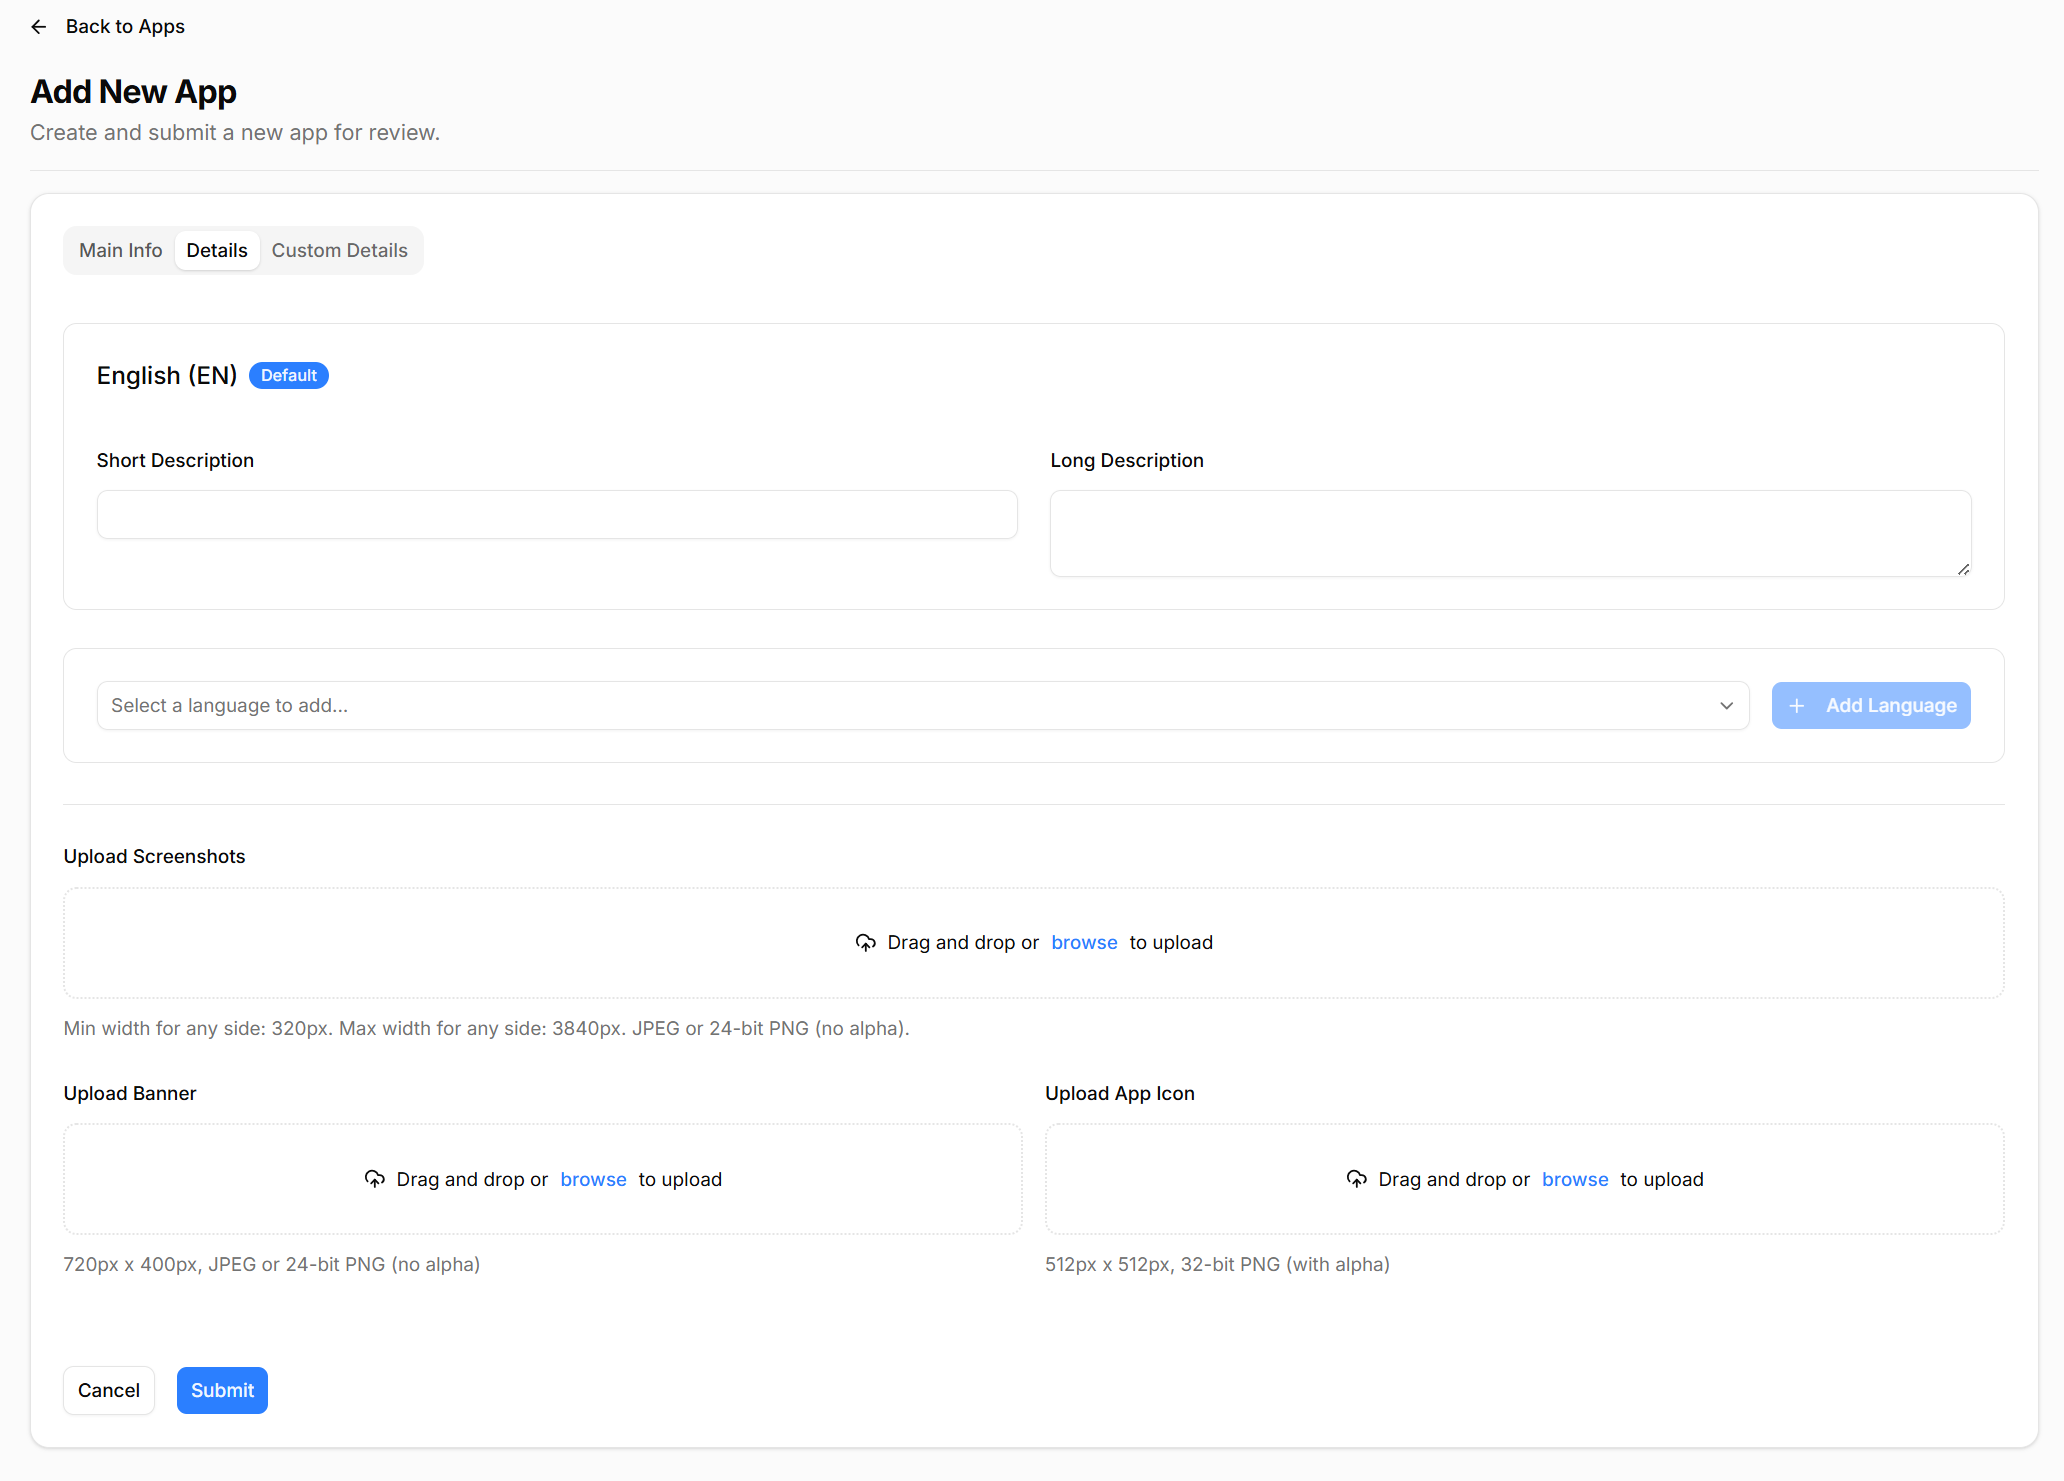2064x1481 pixels.
Task: Click the back arrow icon
Action: coord(39,26)
